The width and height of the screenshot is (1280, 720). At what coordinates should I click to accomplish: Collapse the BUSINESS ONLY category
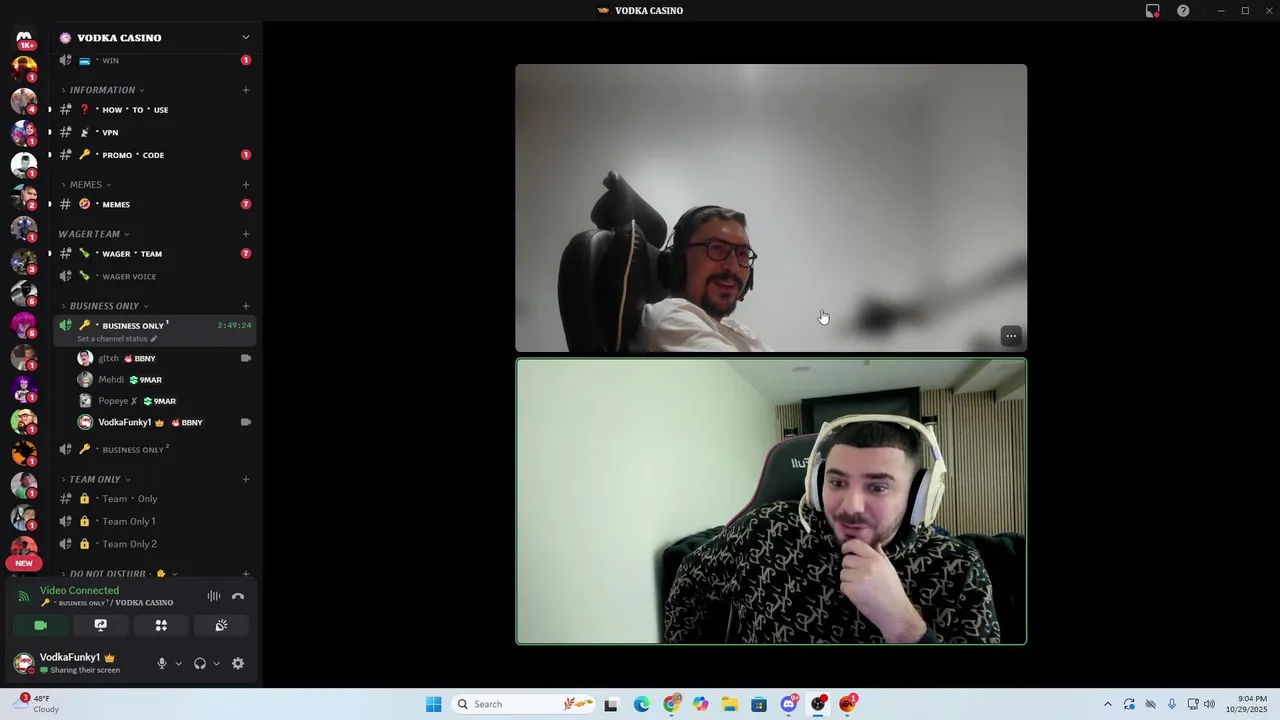pyautogui.click(x=104, y=306)
